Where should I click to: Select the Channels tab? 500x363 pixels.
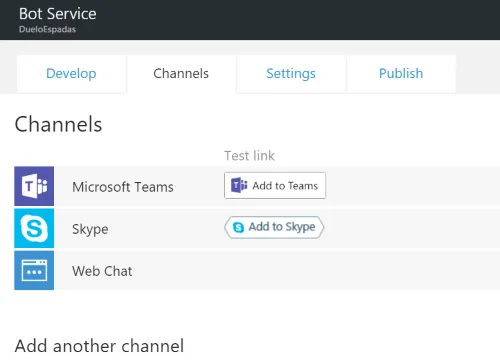(x=181, y=74)
